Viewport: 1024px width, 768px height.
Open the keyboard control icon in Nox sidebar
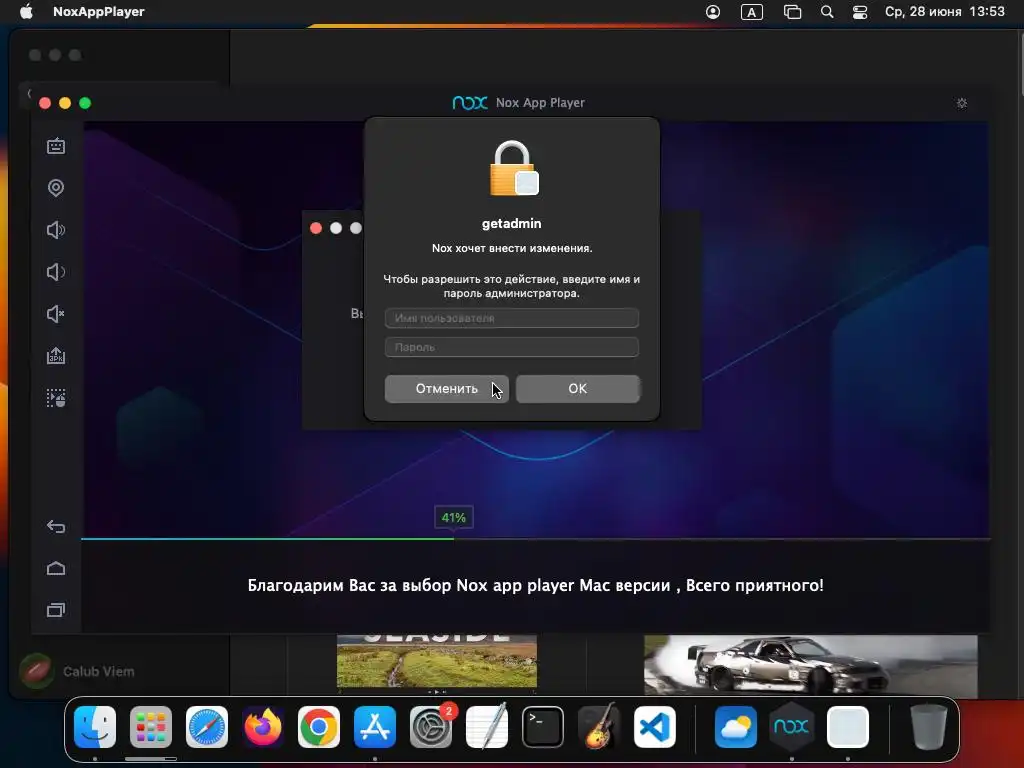click(x=56, y=146)
